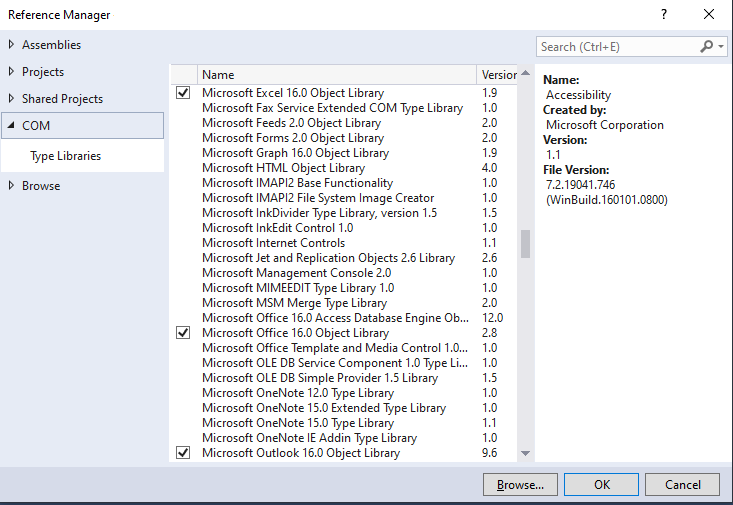
Task: Collapse the COM tree node arrow
Action: pos(12,125)
